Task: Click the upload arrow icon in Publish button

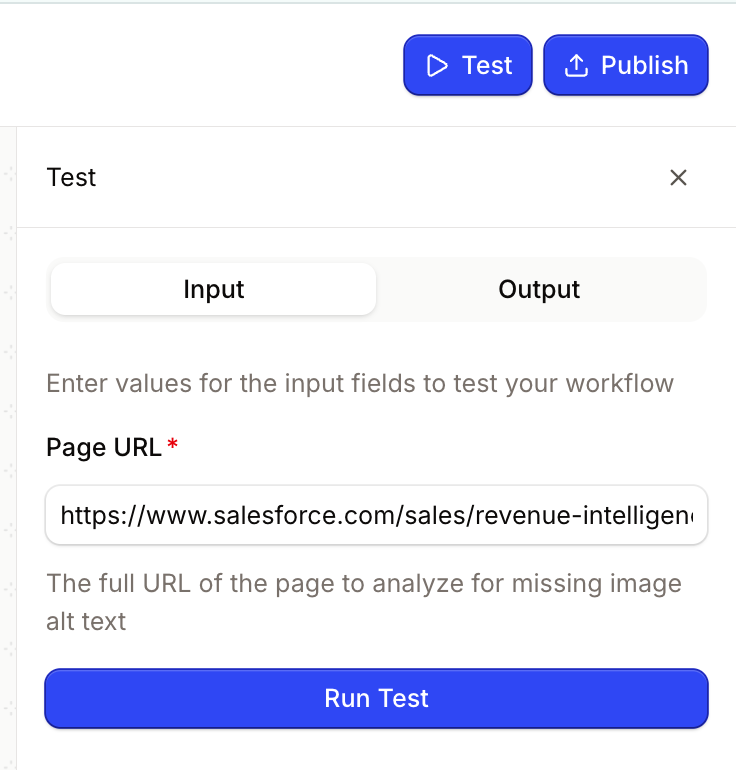Action: coord(576,65)
